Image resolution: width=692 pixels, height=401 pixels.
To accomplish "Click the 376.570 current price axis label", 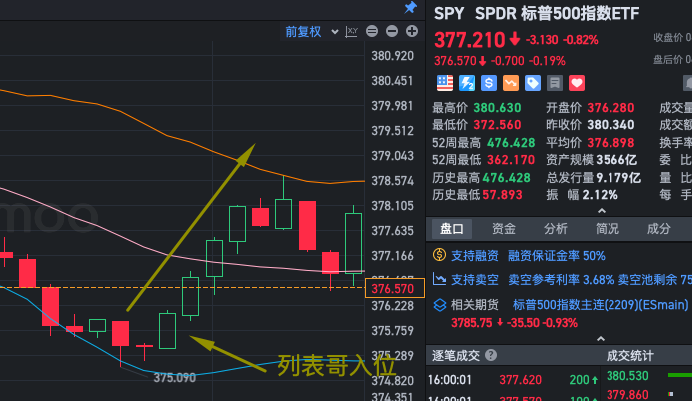I will 395,289.
